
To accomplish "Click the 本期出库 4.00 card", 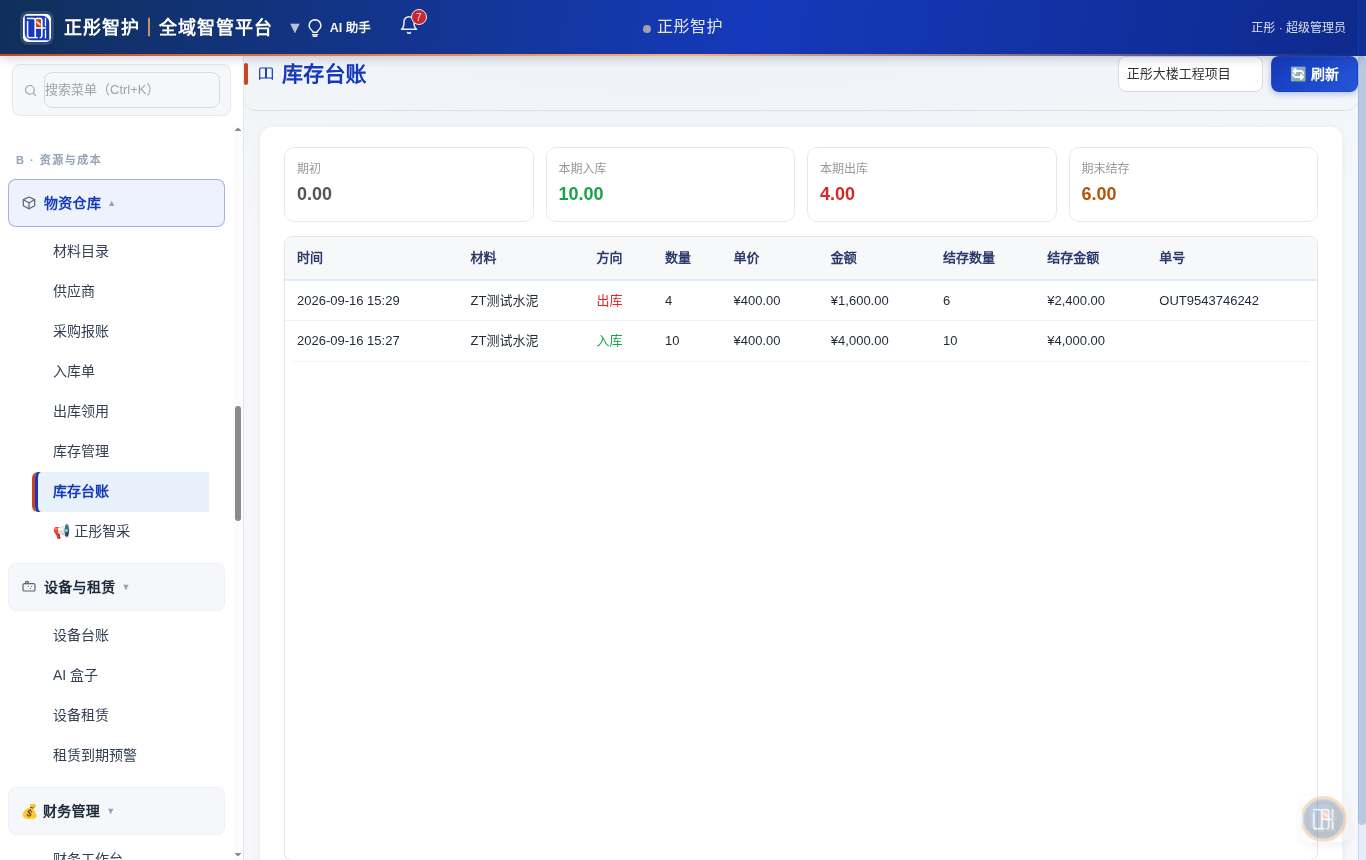I will [x=932, y=184].
